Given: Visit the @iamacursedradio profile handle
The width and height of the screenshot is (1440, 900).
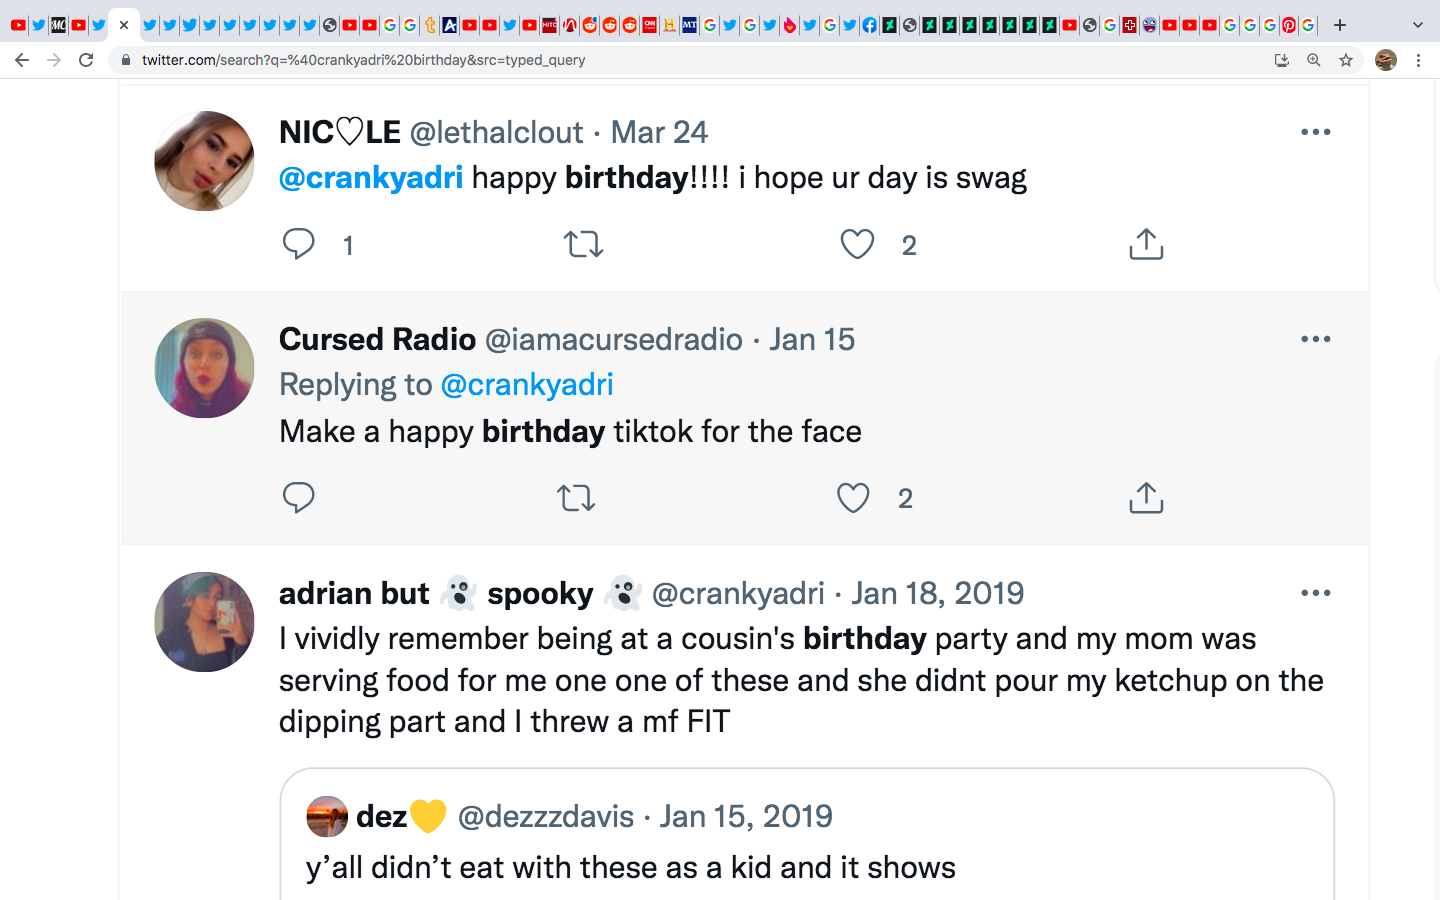Looking at the screenshot, I should point(613,340).
